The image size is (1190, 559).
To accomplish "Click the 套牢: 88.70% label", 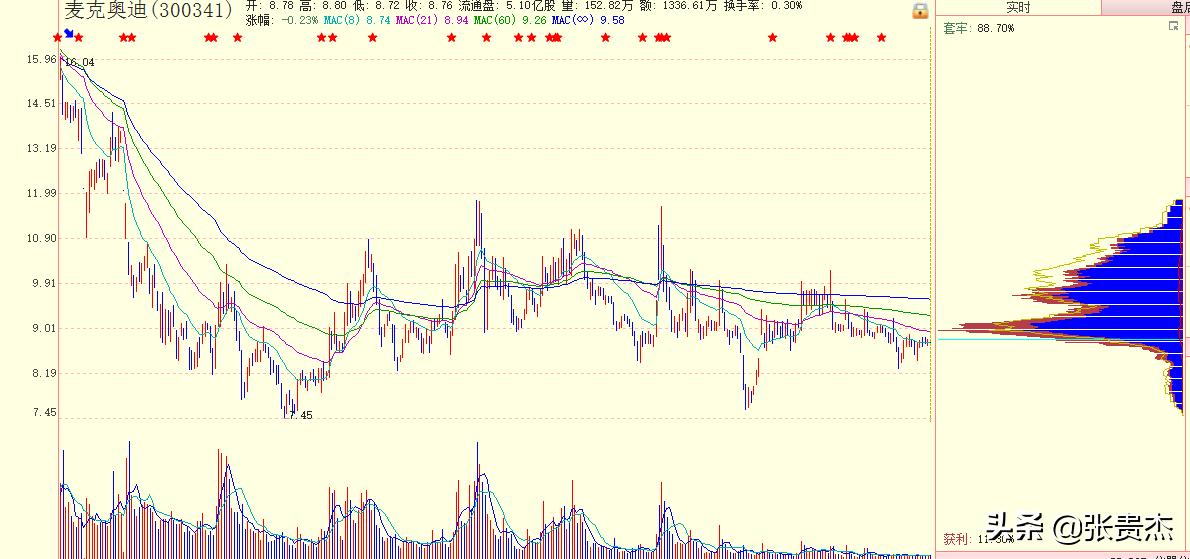I will tap(978, 28).
